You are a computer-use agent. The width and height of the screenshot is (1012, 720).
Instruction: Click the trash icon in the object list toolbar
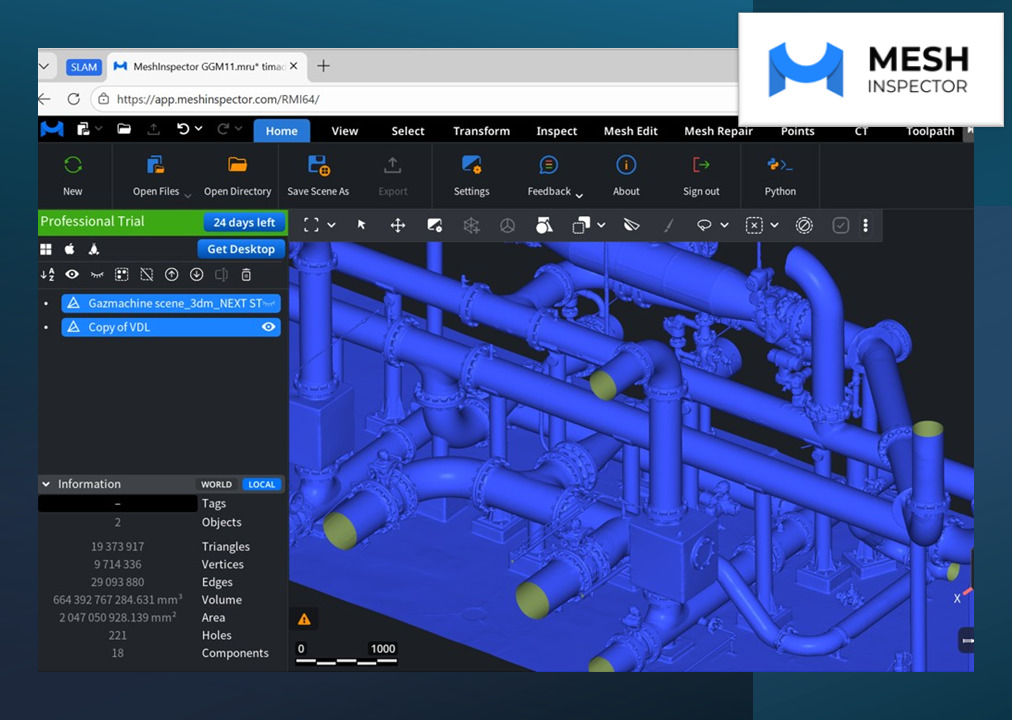pyautogui.click(x=246, y=274)
